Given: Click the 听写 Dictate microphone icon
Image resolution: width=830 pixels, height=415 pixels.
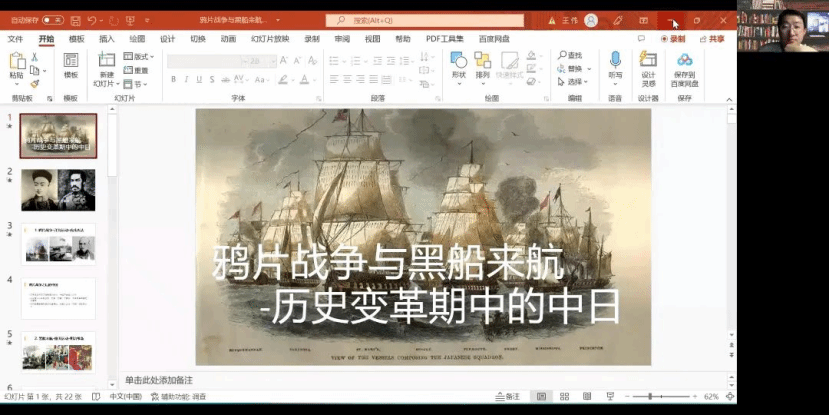Looking at the screenshot, I should (615, 59).
